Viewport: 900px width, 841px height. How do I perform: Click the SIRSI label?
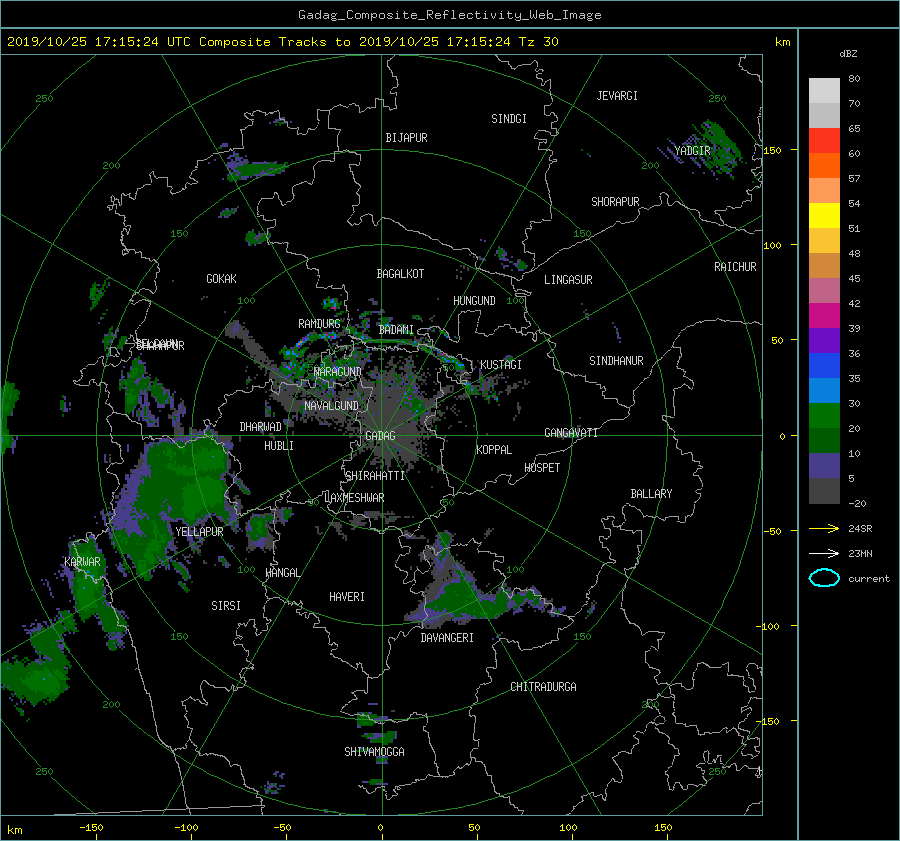coord(226,606)
